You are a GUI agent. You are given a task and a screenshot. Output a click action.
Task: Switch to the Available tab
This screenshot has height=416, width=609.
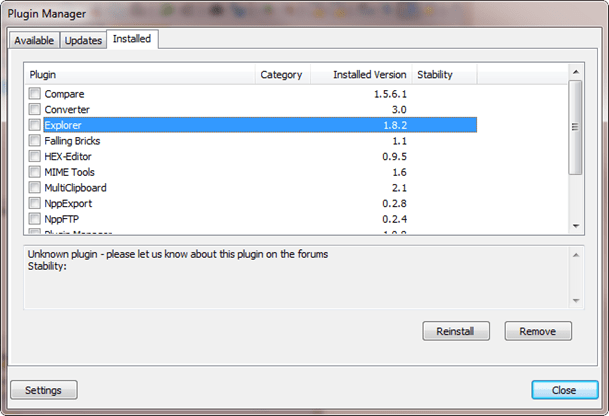[x=34, y=40]
